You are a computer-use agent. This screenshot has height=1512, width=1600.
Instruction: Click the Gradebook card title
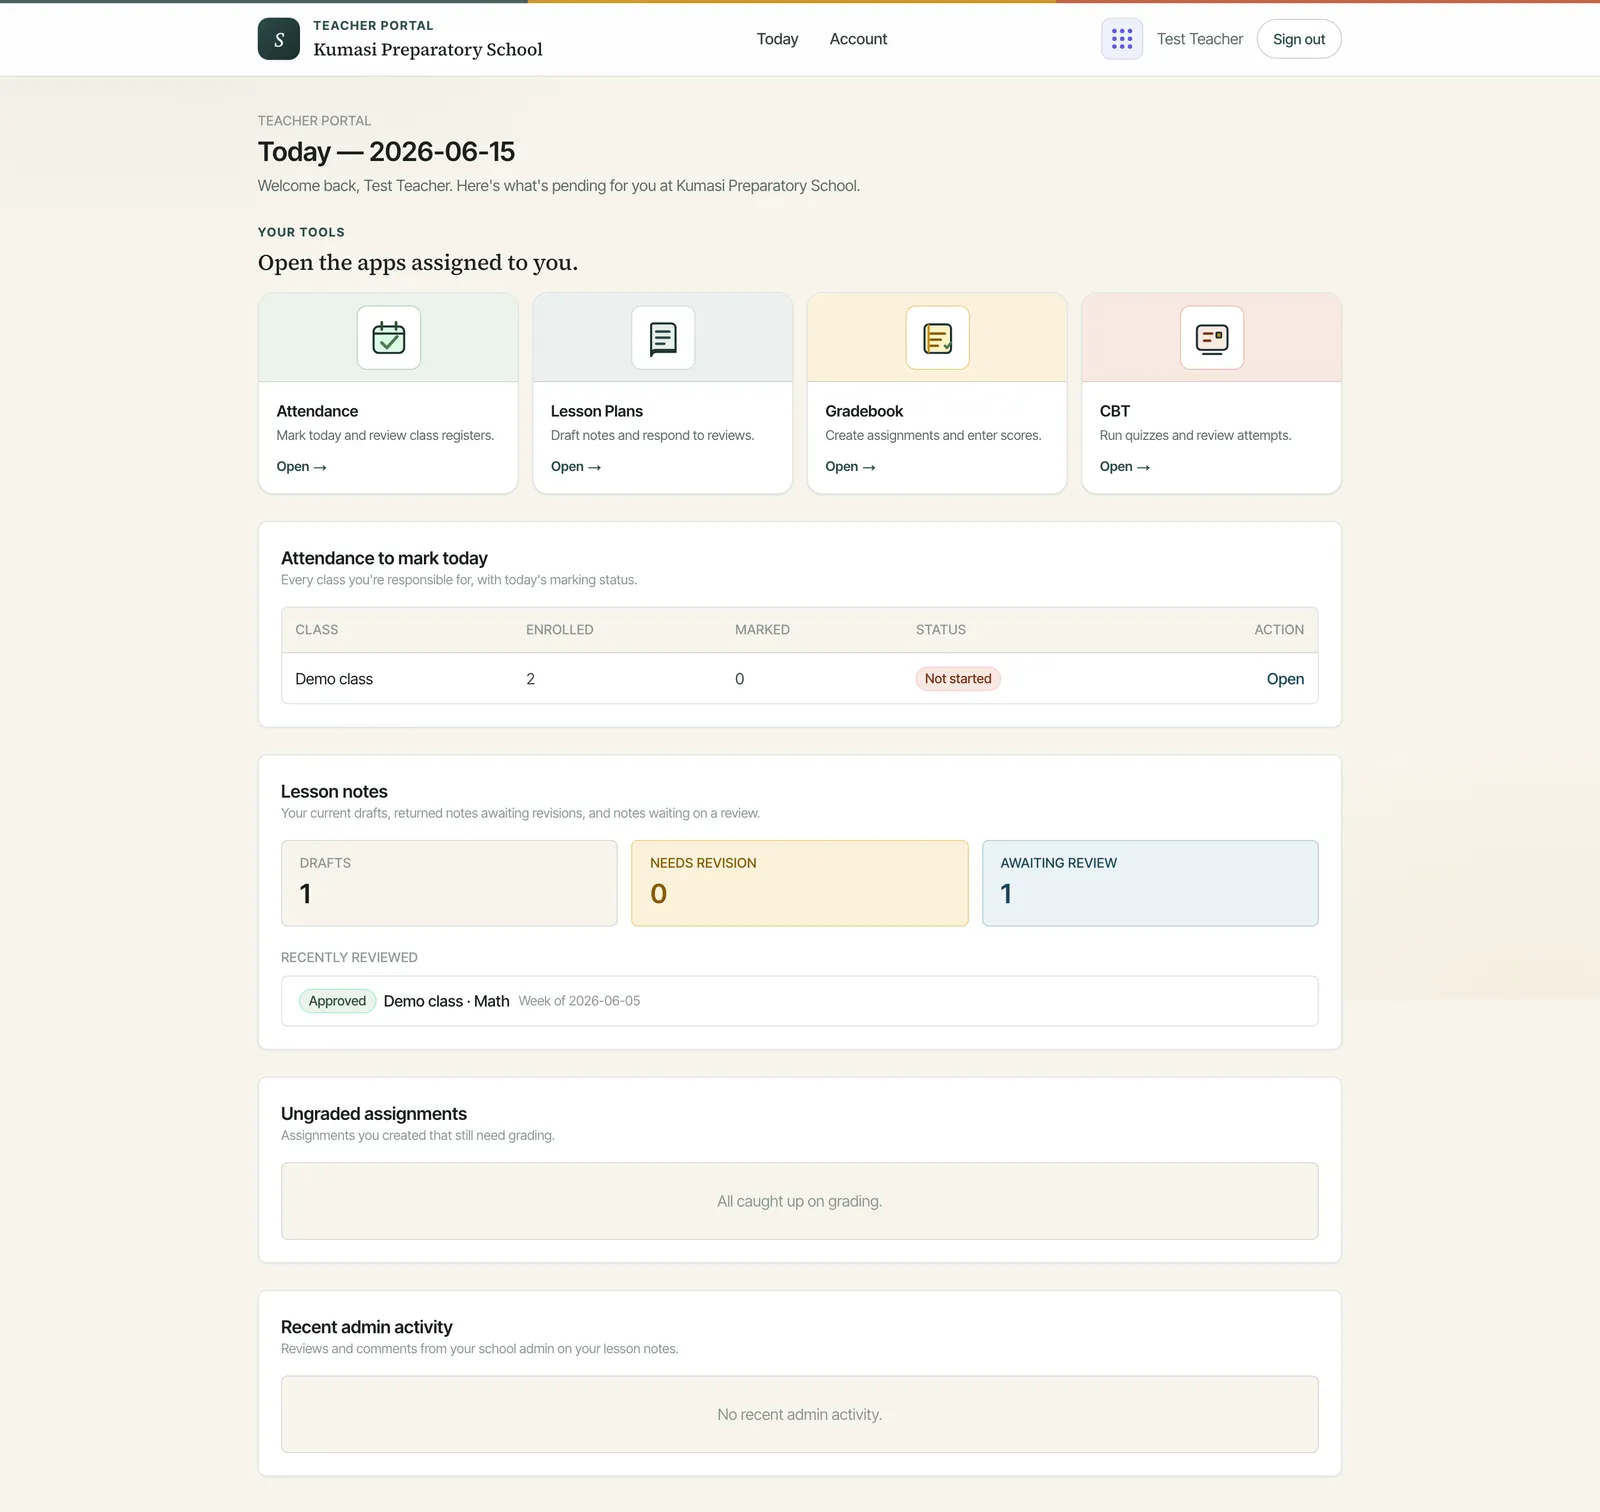click(x=864, y=411)
